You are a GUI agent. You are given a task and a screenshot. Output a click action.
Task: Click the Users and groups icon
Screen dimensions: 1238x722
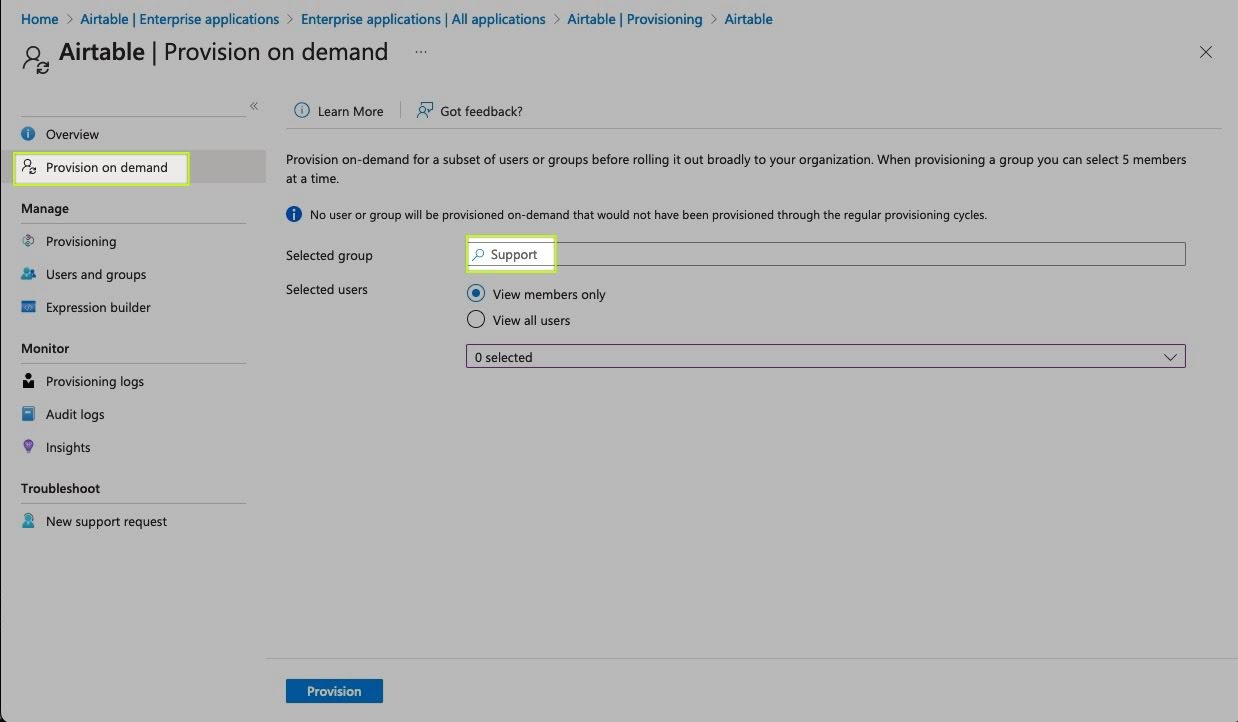click(x=28, y=274)
